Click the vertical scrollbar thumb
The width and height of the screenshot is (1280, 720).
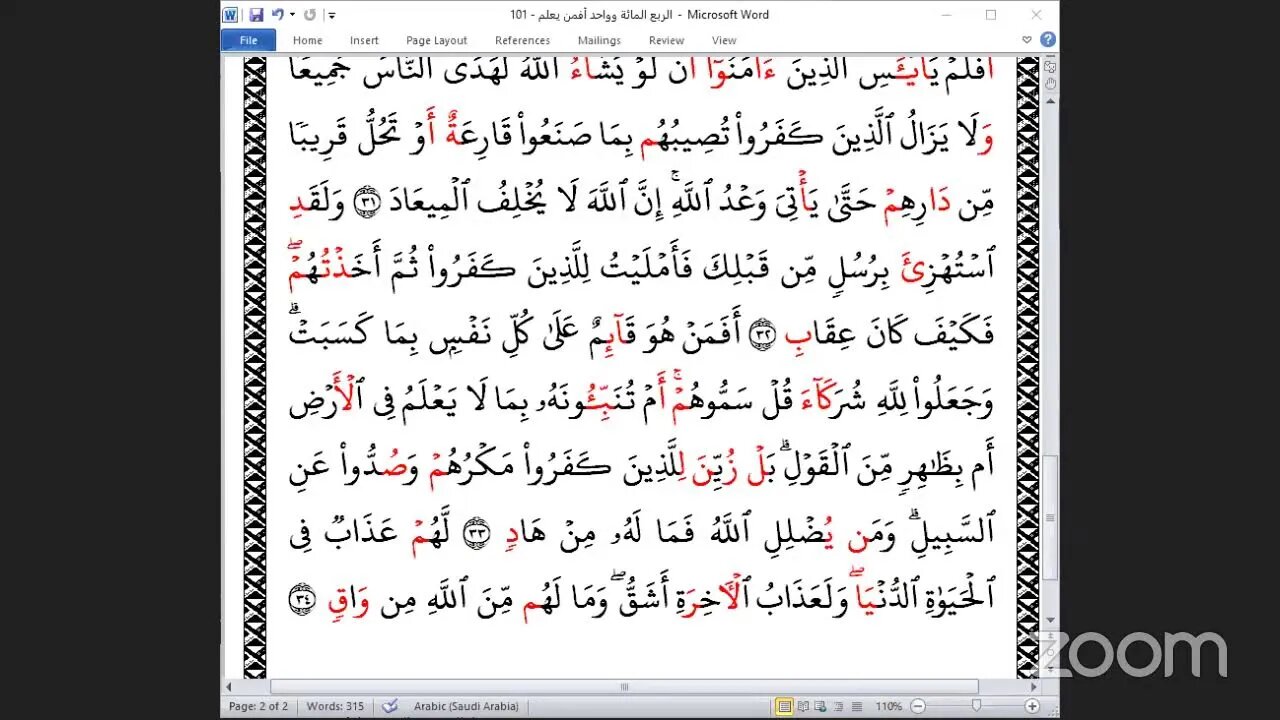coord(1050,518)
